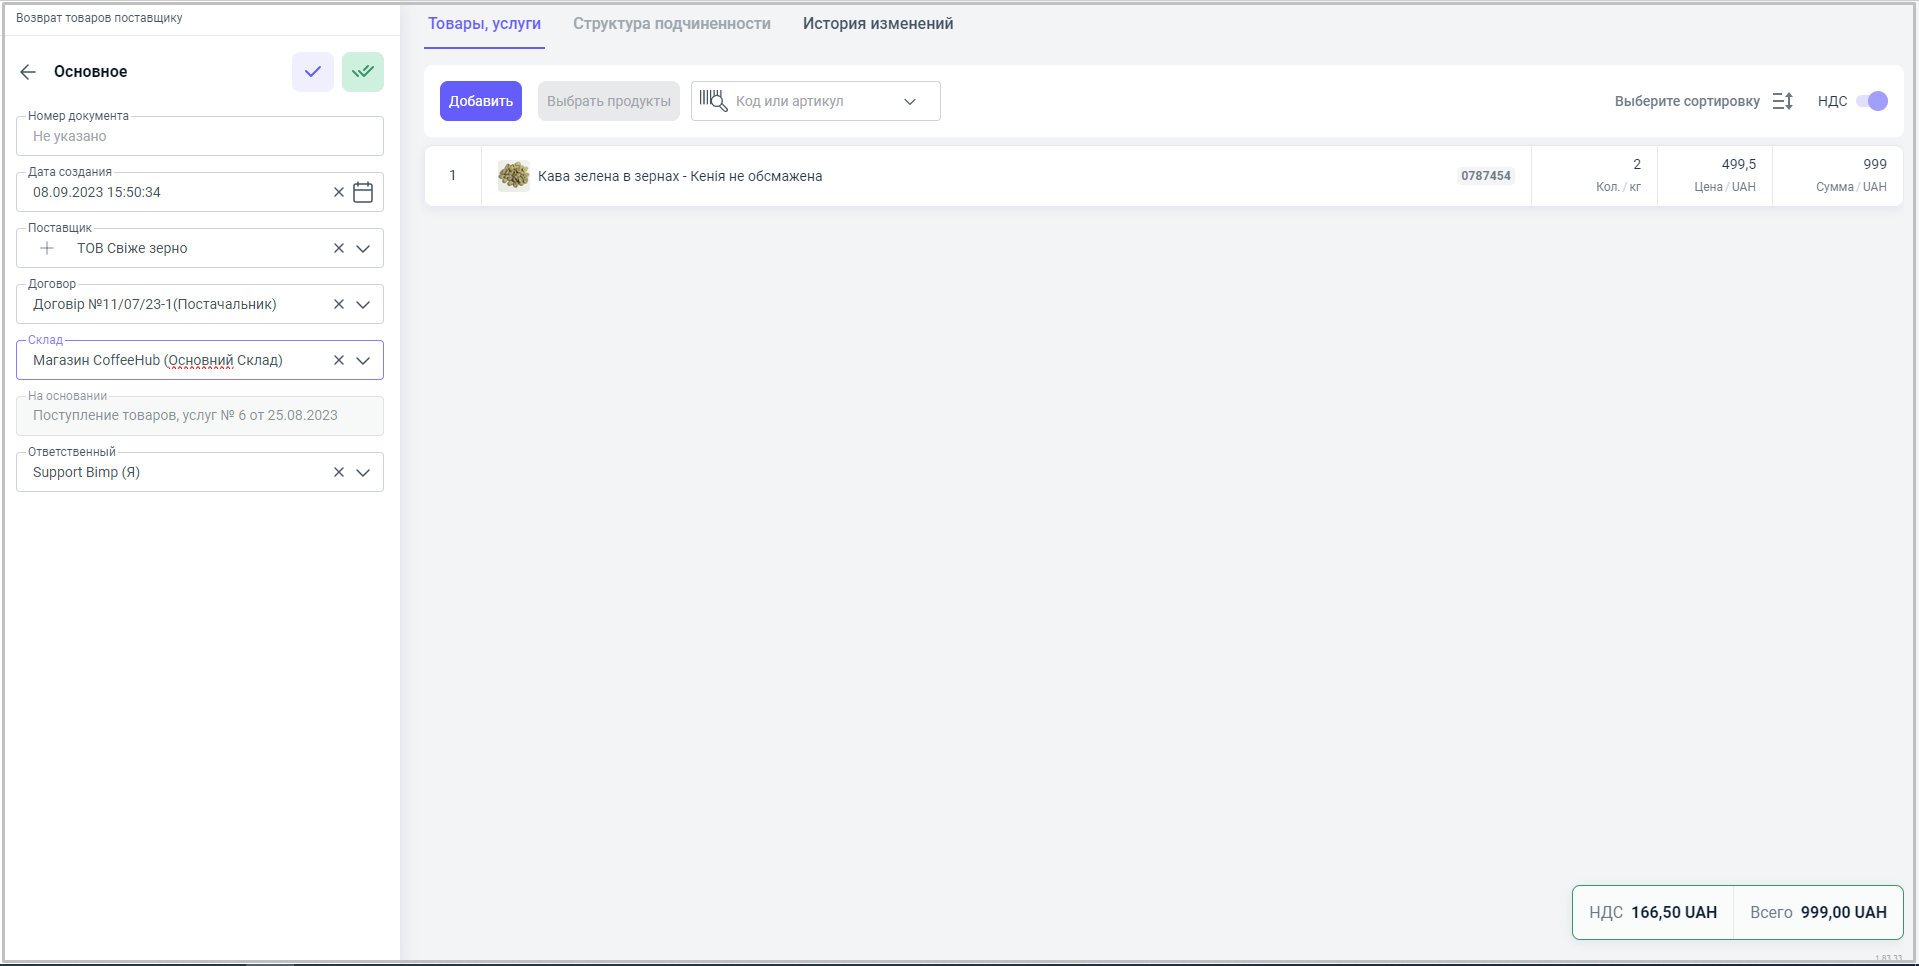Viewport: 1919px width, 966px height.
Task: Click the green double checkmark icon
Action: pos(363,72)
